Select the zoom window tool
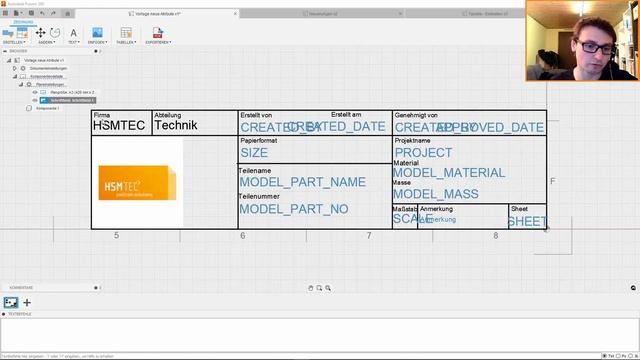Screen dimensions: 640x360 pos(319,288)
